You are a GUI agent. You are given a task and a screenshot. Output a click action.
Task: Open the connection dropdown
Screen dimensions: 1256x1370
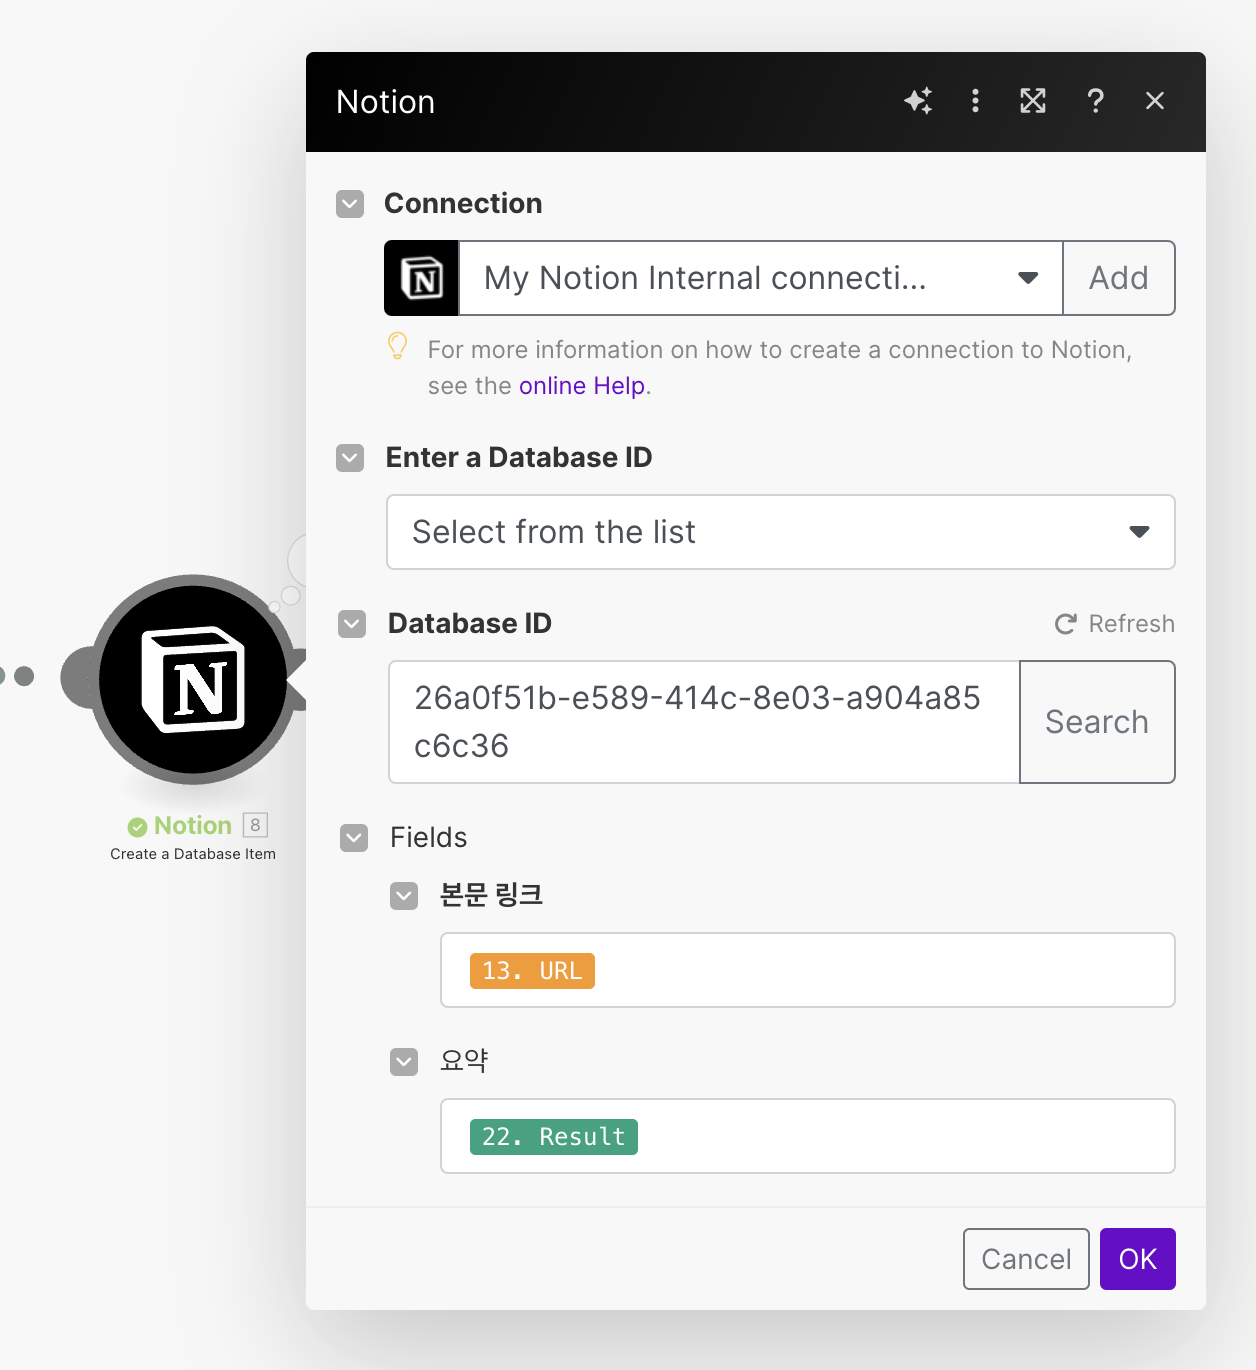tap(1027, 278)
